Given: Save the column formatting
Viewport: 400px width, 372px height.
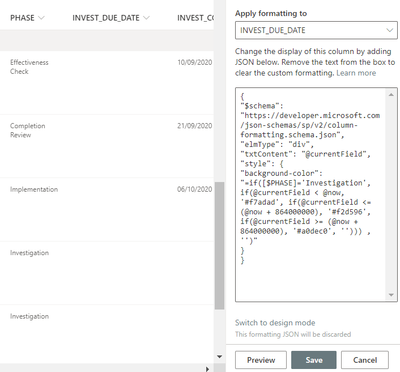Looking at the screenshot, I should tap(314, 360).
